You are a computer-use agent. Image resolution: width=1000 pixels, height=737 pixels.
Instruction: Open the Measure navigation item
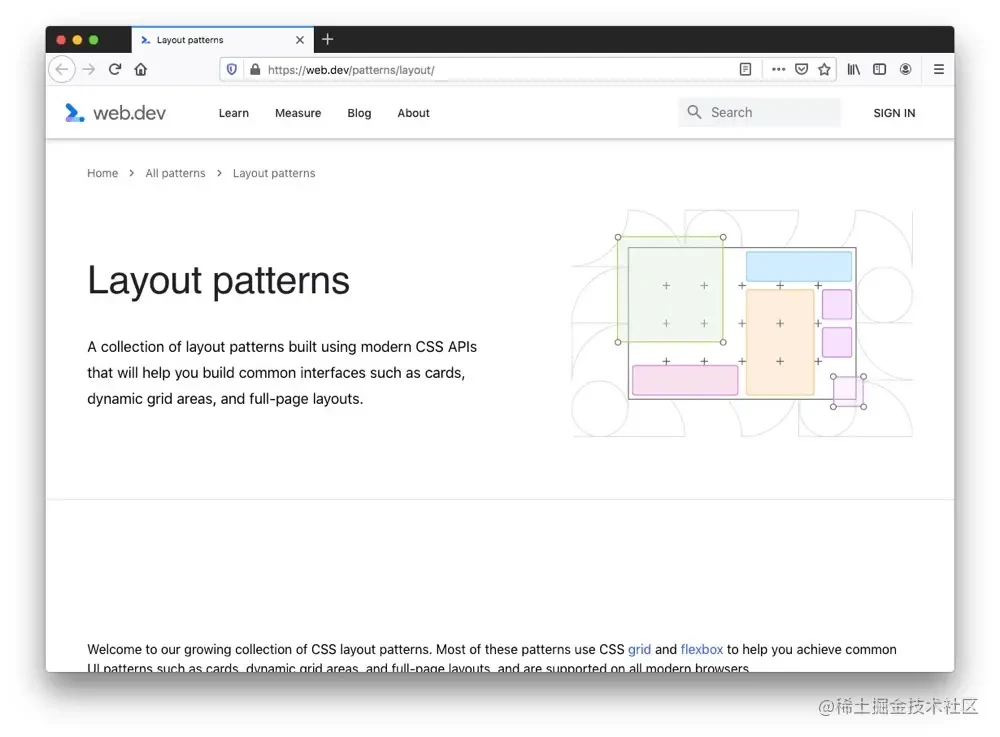click(298, 113)
